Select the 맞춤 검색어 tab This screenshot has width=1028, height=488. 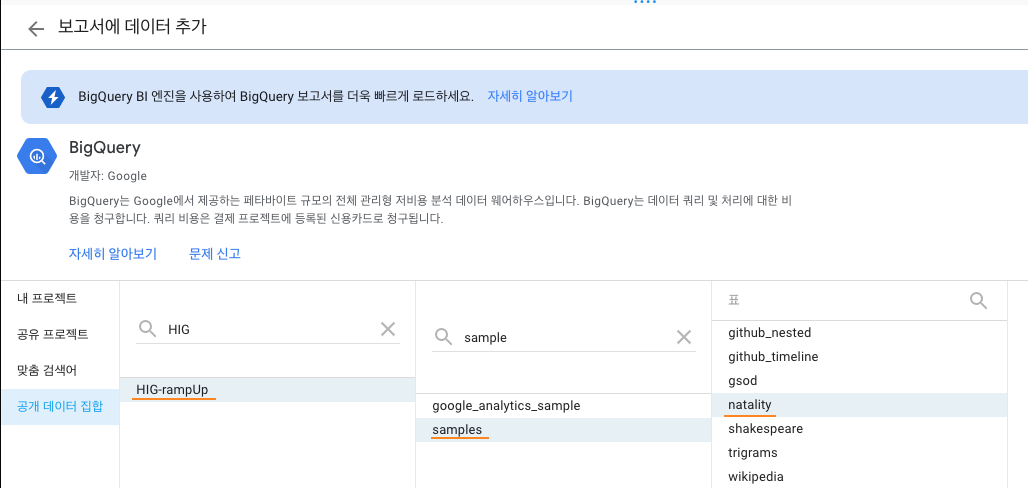coord(60,371)
